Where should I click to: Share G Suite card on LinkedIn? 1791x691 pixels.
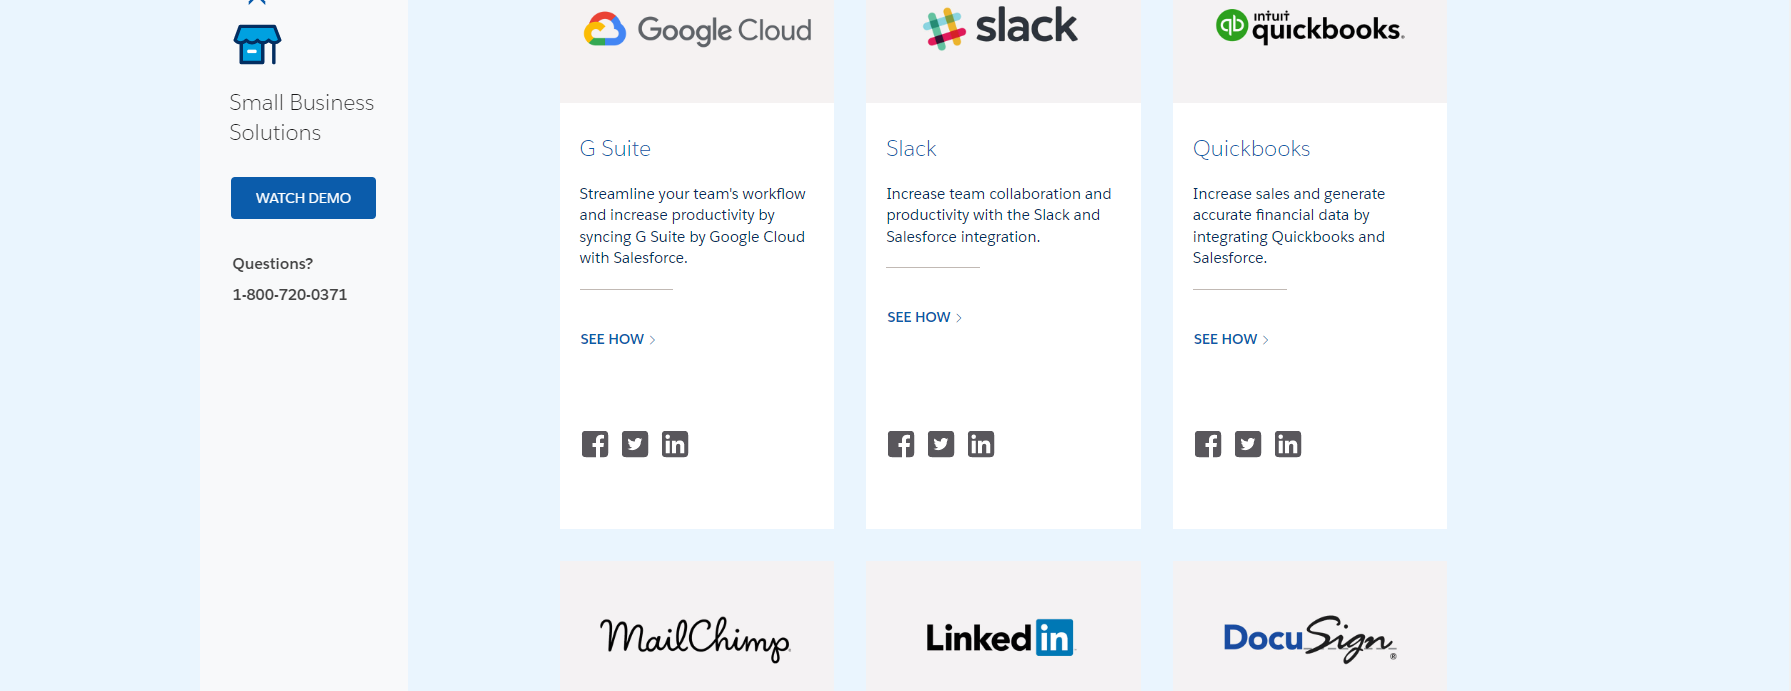pos(675,444)
